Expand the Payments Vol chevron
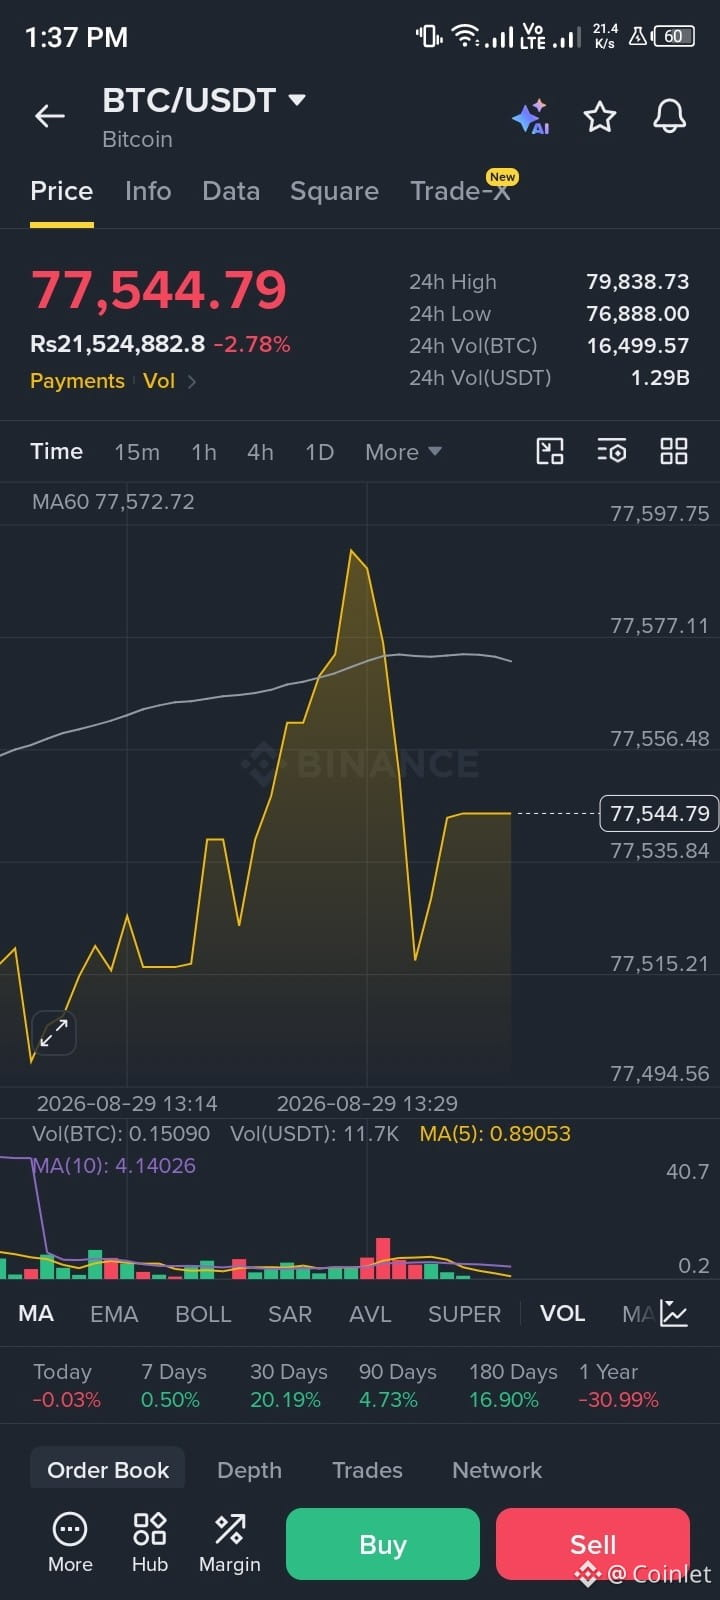Screen dimensions: 720x1600 pyautogui.click(x=192, y=381)
